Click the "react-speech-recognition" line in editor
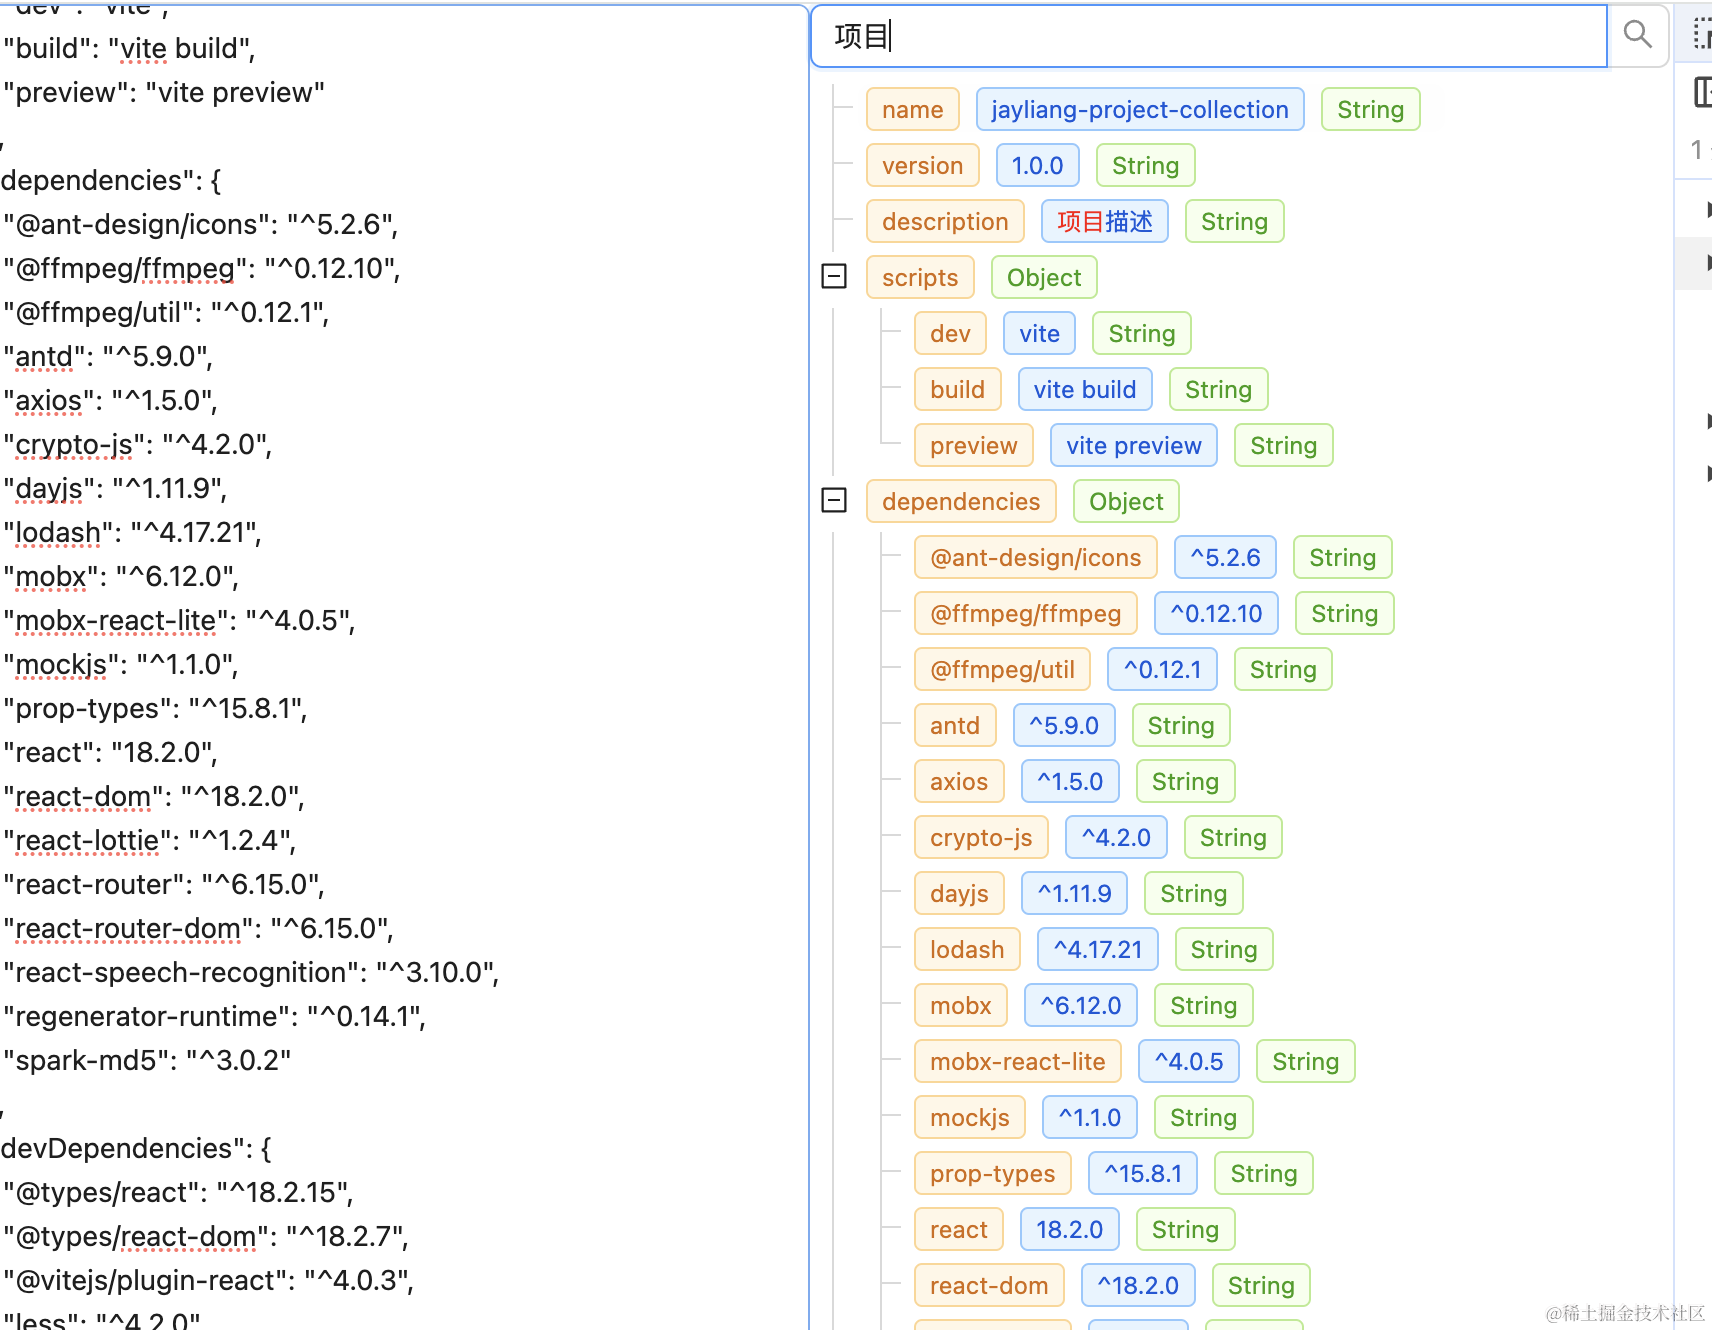The width and height of the screenshot is (1712, 1330). 251,972
